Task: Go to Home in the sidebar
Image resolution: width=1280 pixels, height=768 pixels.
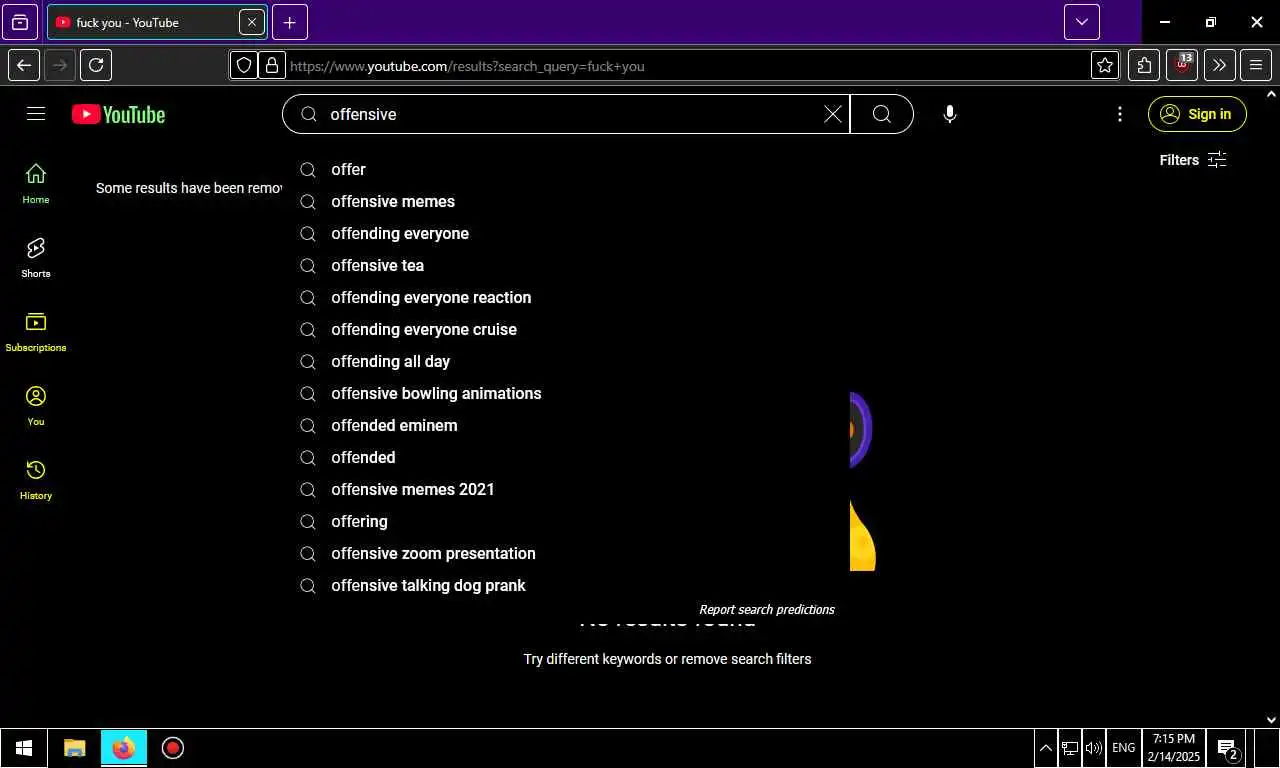Action: click(36, 184)
